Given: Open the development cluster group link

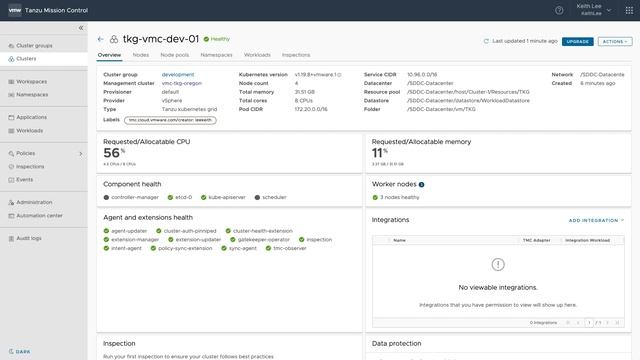Looking at the screenshot, I should click(178, 75).
